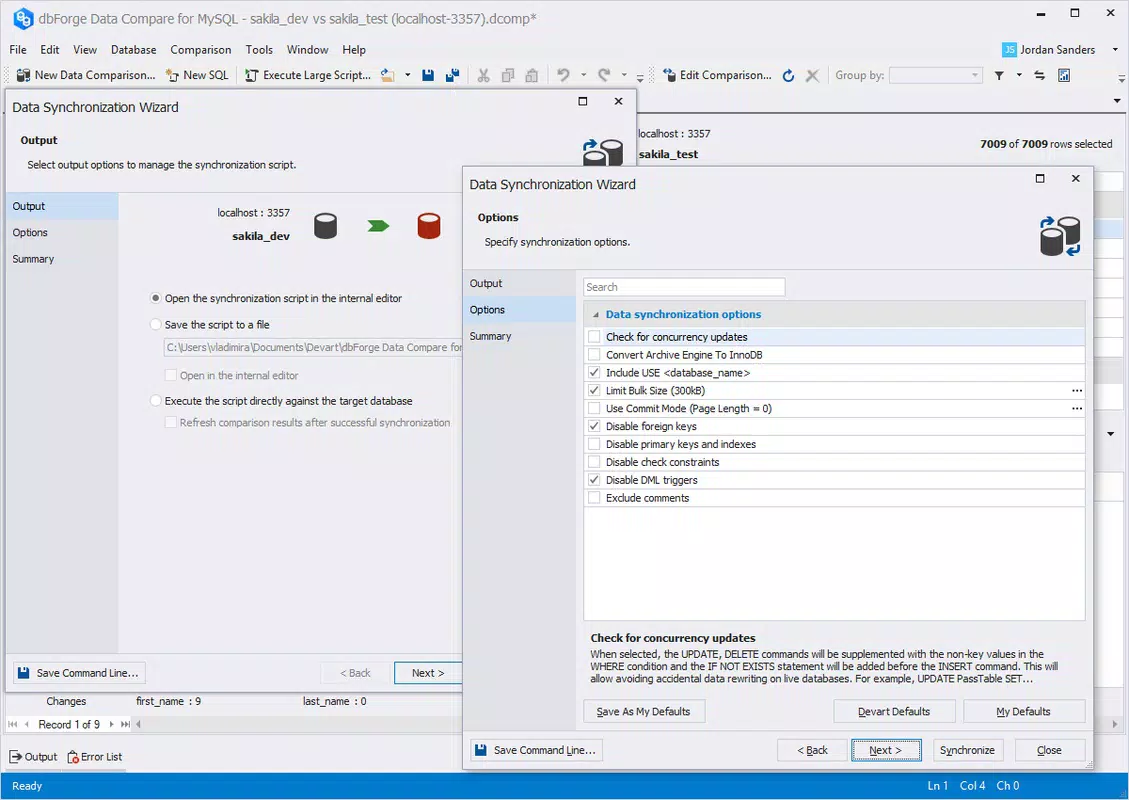Go to last record in navigator
This screenshot has width=1129, height=800.
pos(125,724)
